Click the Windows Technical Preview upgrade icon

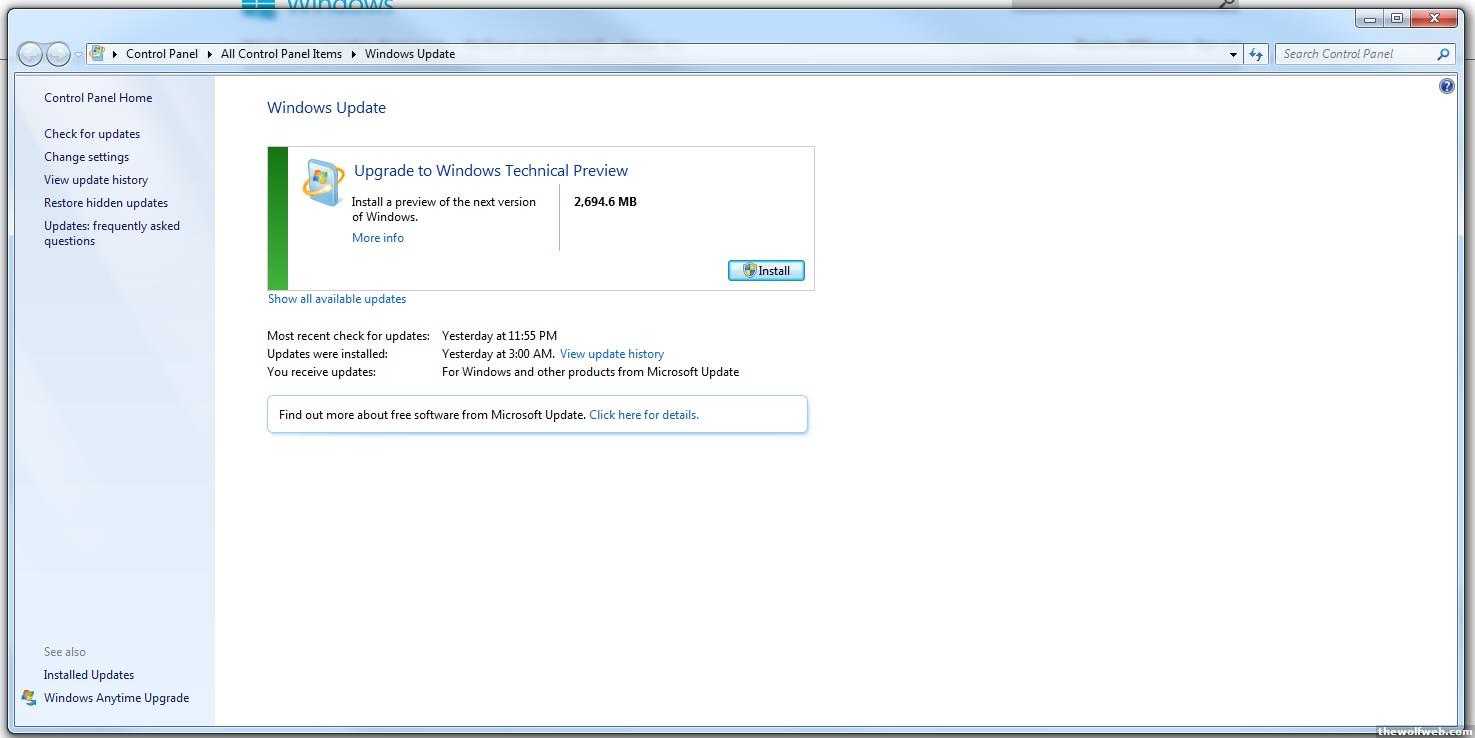(323, 183)
